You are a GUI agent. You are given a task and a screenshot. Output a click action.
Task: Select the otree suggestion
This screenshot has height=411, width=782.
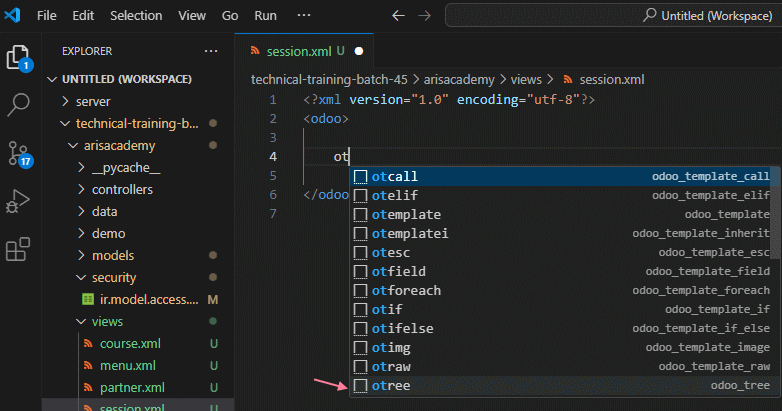(x=562, y=386)
